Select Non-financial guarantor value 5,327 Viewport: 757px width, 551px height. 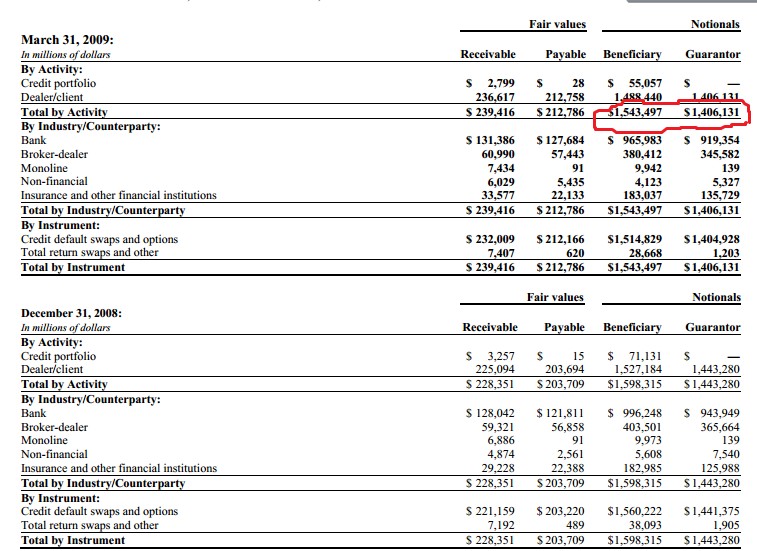(x=721, y=183)
